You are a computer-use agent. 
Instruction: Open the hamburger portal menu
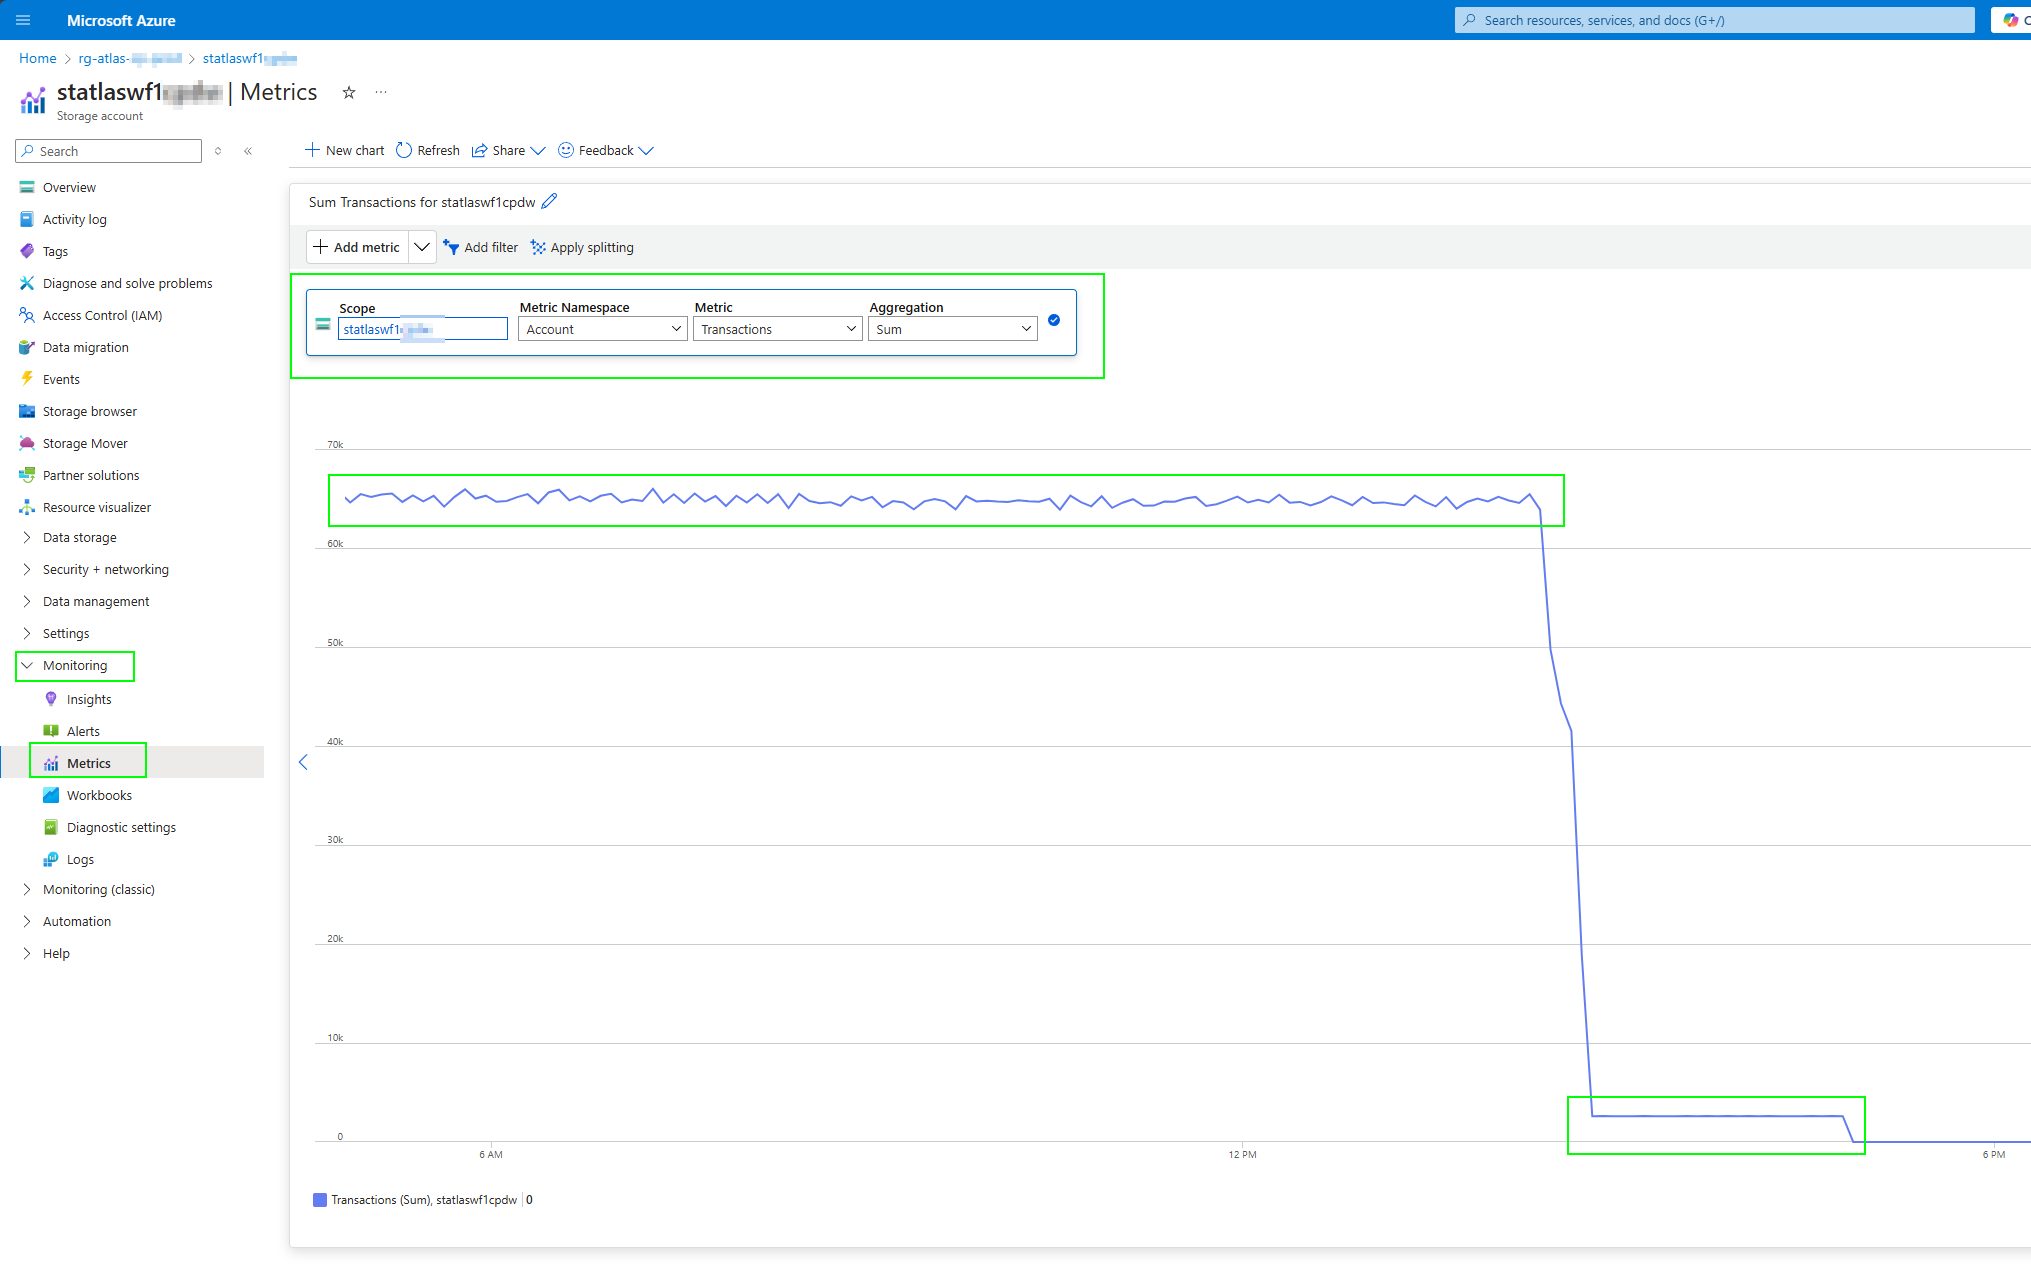pos(23,20)
